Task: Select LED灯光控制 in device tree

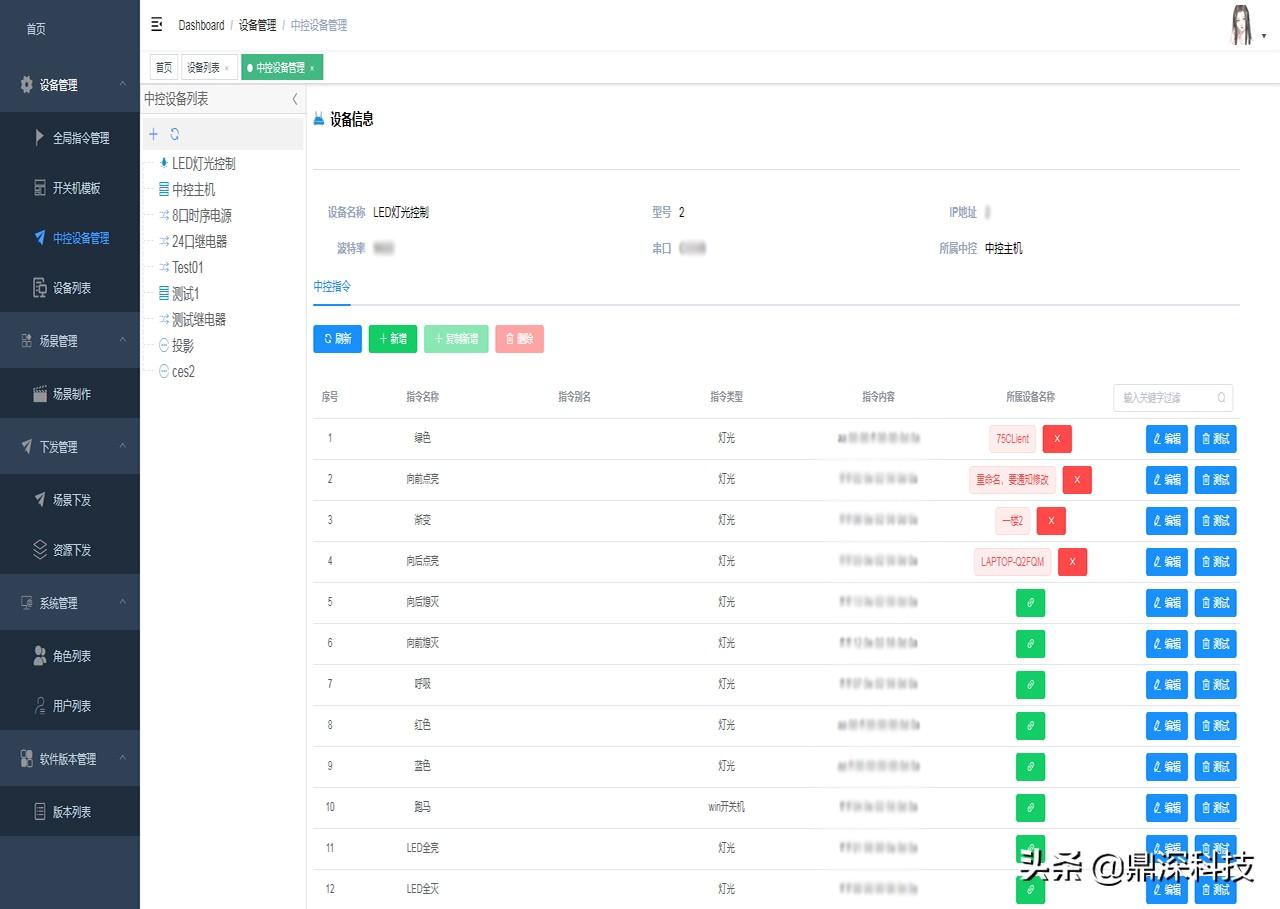Action: tap(204, 163)
